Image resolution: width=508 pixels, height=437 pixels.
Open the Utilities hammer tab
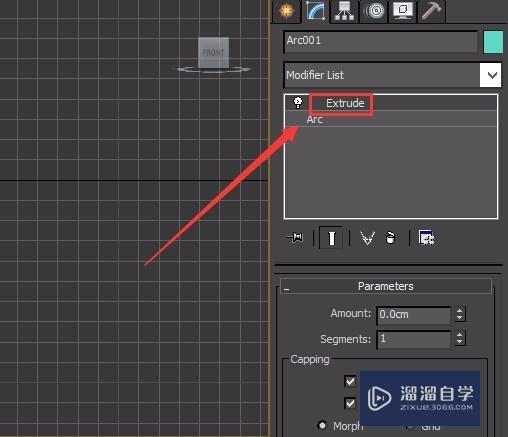[431, 11]
